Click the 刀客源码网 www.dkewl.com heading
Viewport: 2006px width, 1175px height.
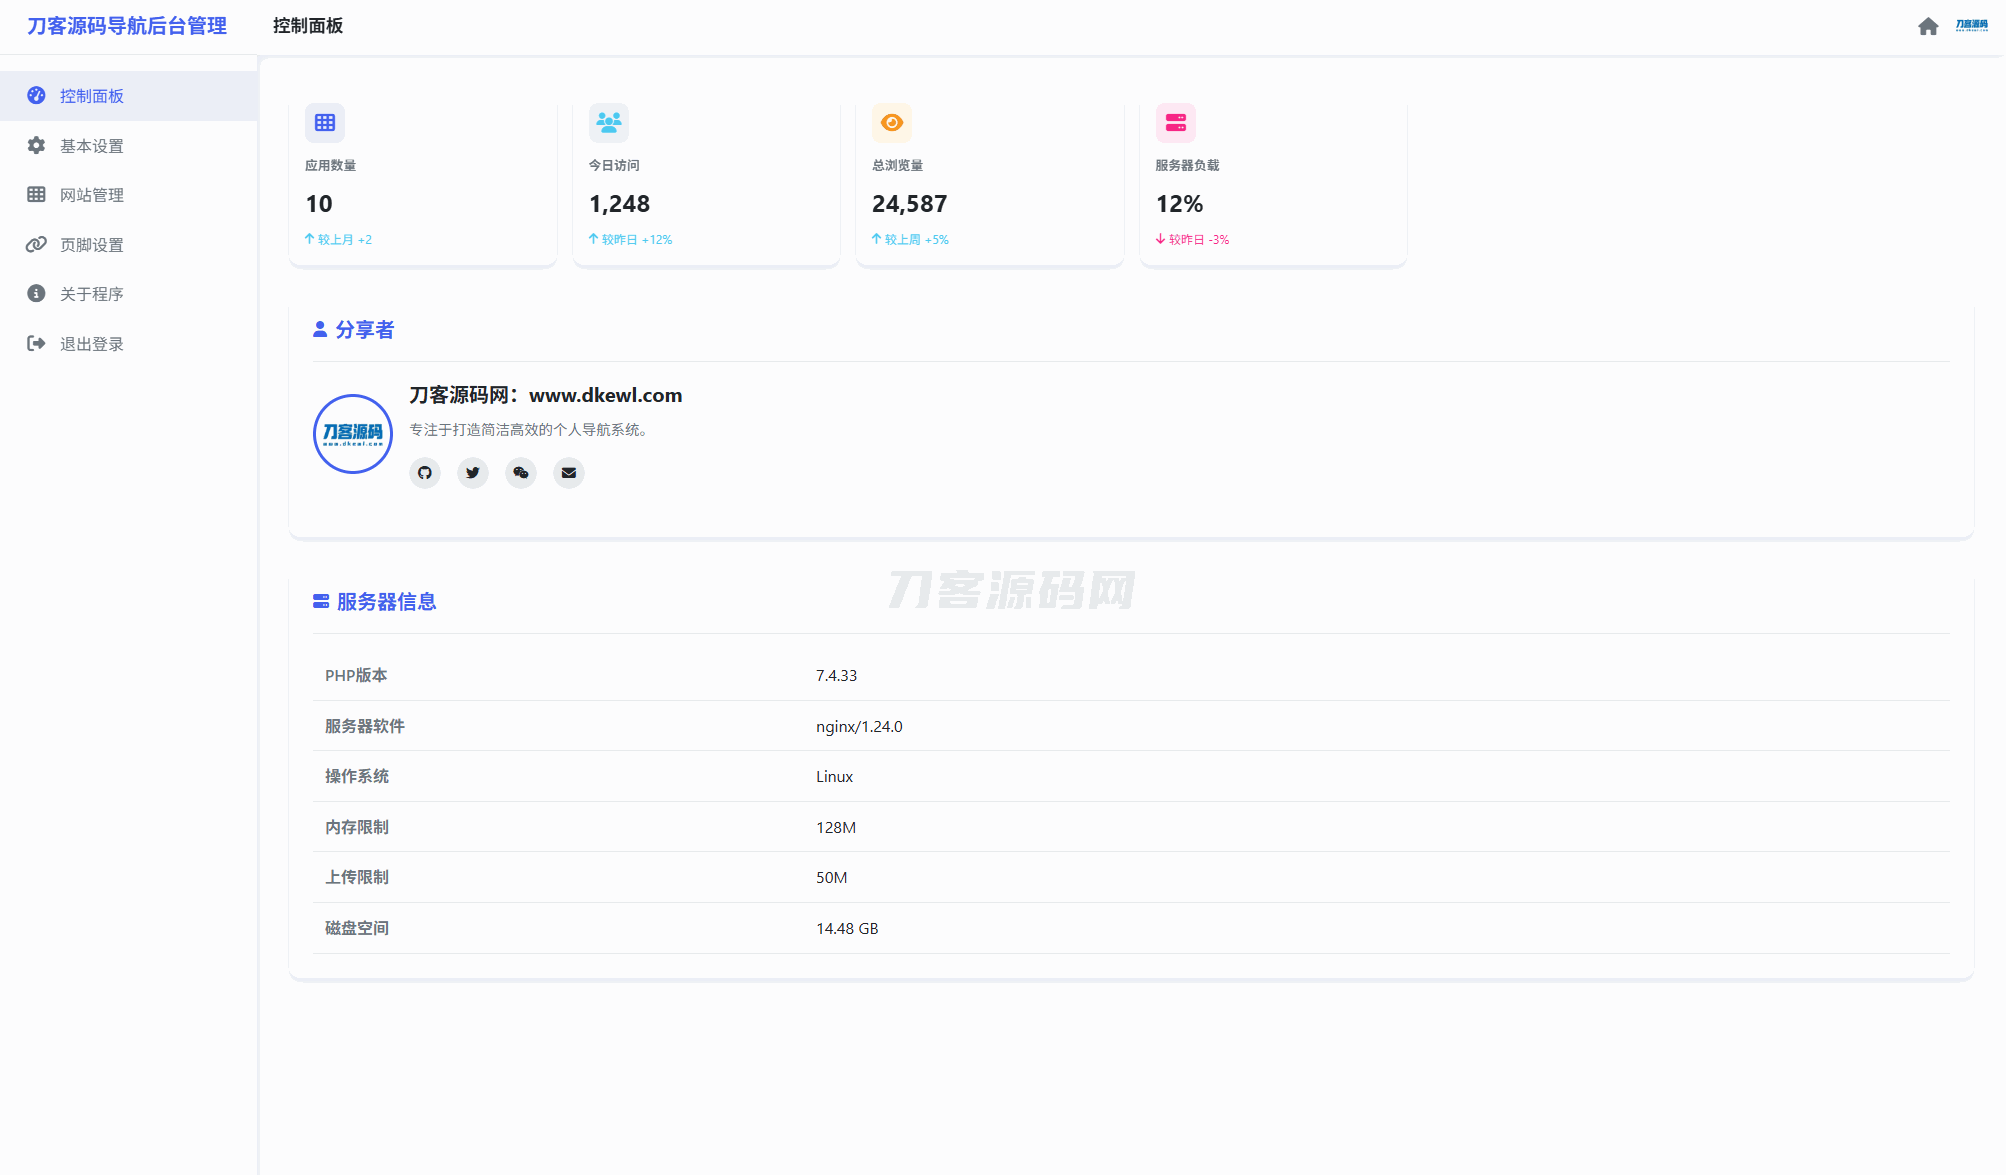tap(545, 395)
